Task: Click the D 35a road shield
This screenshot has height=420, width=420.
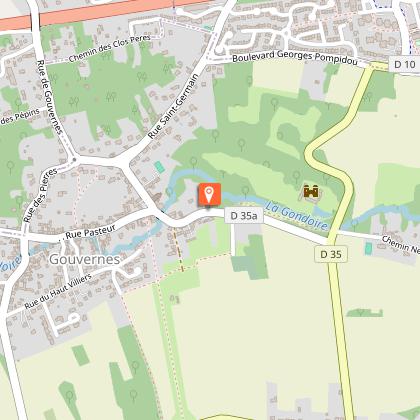Action: (x=244, y=216)
